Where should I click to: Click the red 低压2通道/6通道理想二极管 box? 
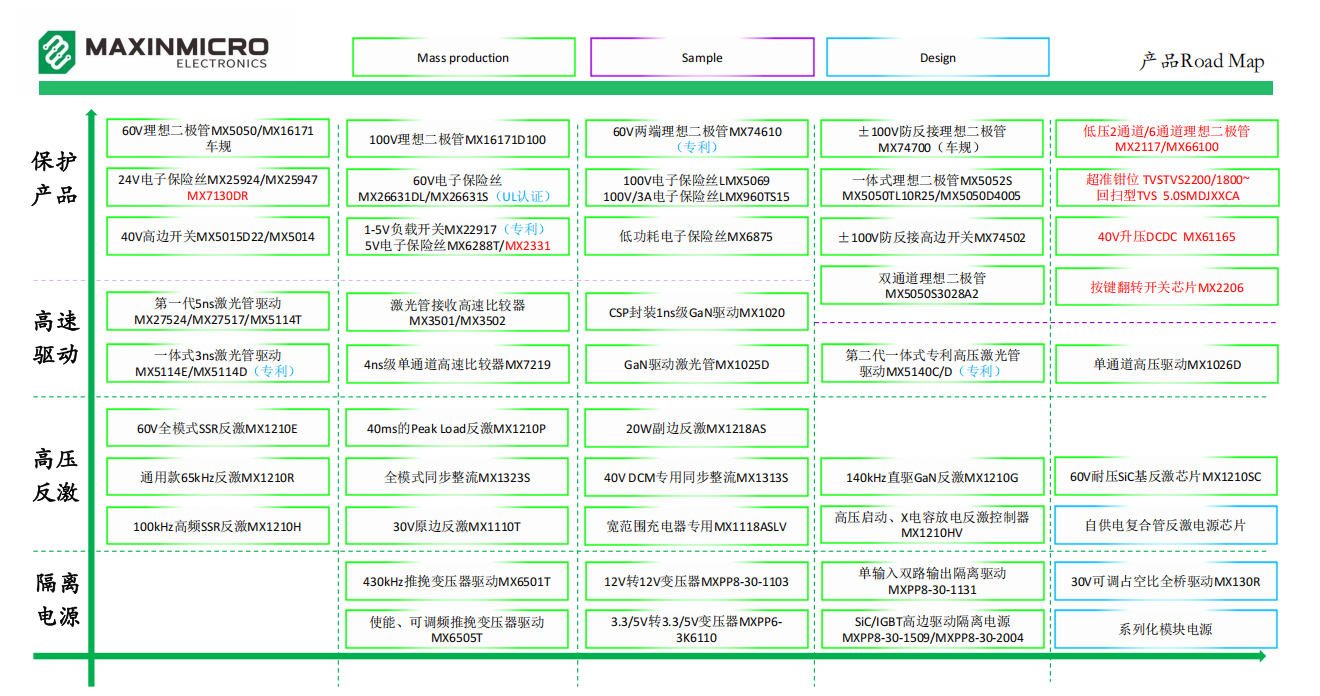click(x=1166, y=138)
